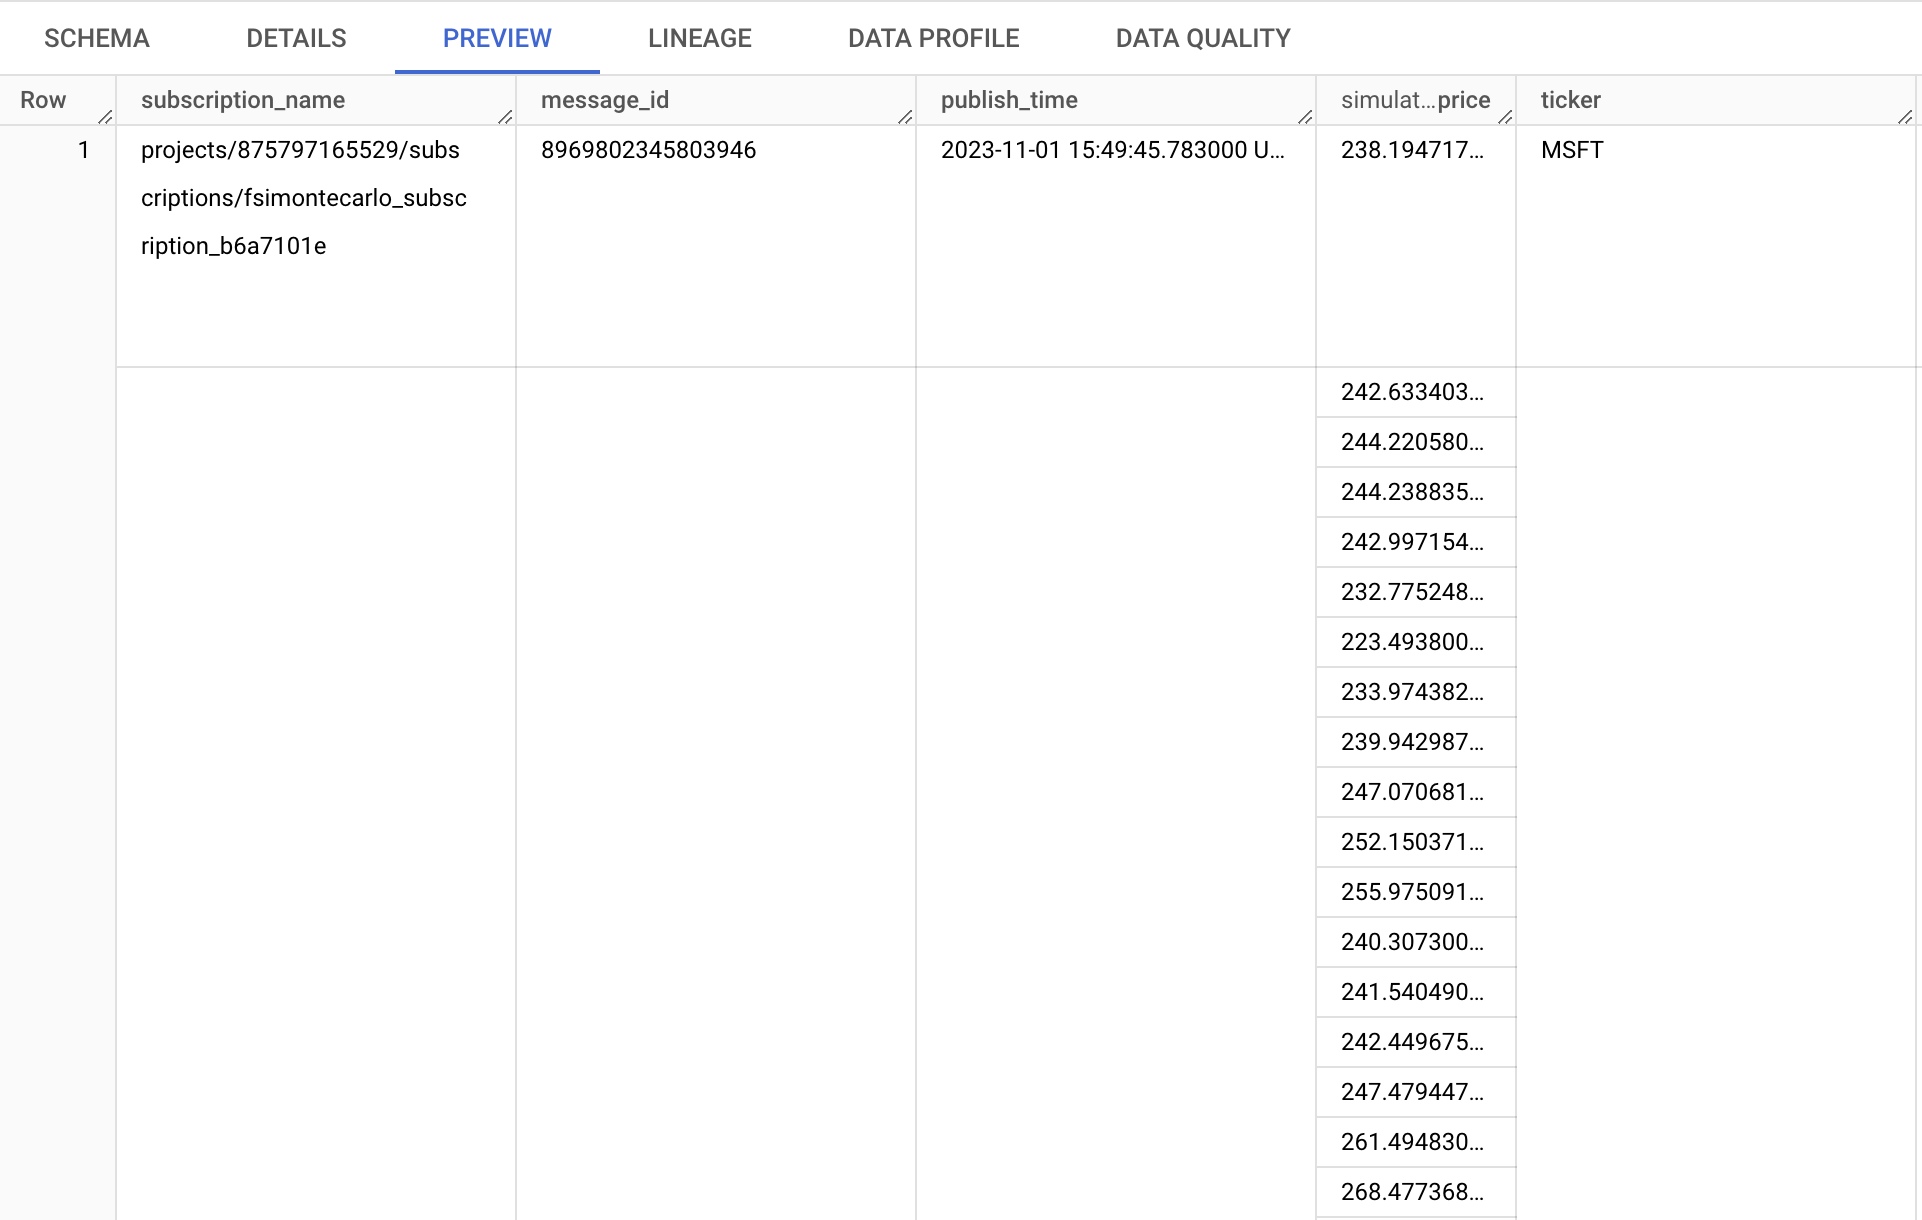This screenshot has height=1220, width=1922.
Task: Click message_id column resize handle
Action: click(905, 117)
